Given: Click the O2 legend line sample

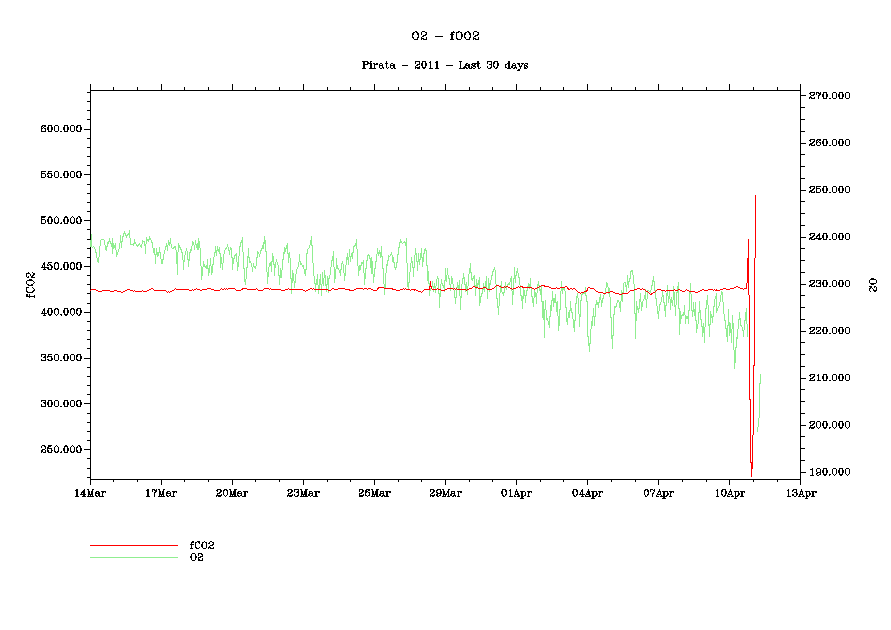Looking at the screenshot, I should [x=133, y=557].
